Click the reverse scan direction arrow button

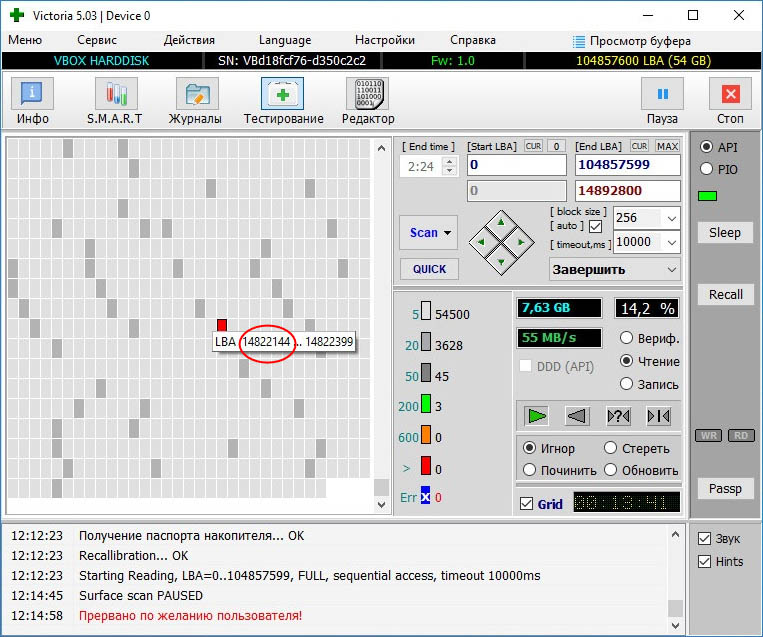(x=577, y=416)
